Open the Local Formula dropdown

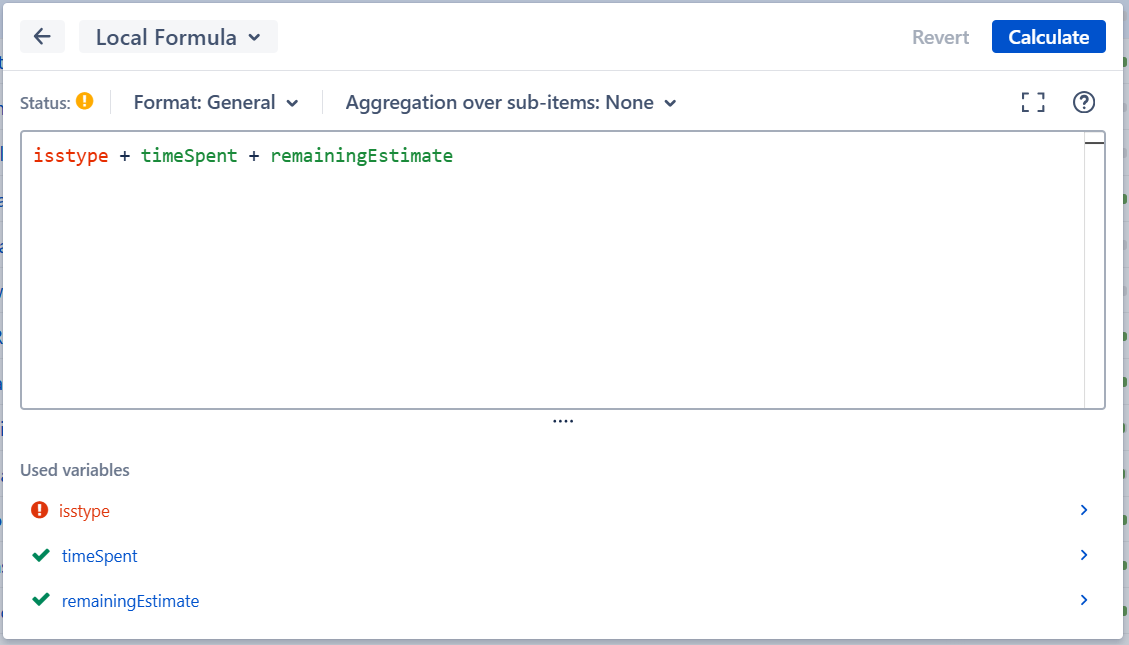pyautogui.click(x=178, y=36)
